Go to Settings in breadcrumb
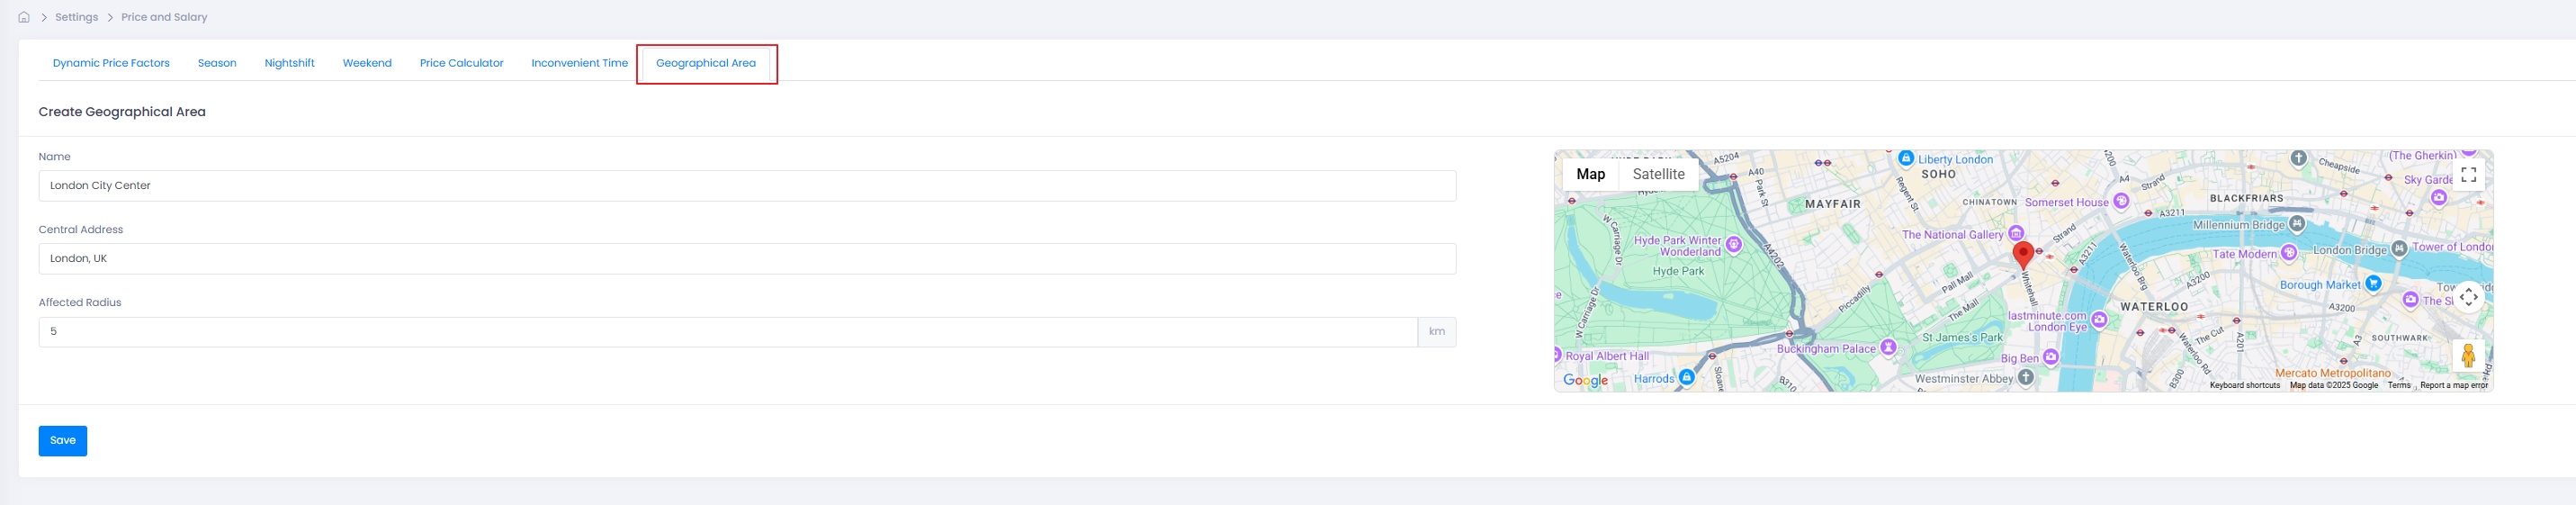This screenshot has width=2576, height=505. 76,17
